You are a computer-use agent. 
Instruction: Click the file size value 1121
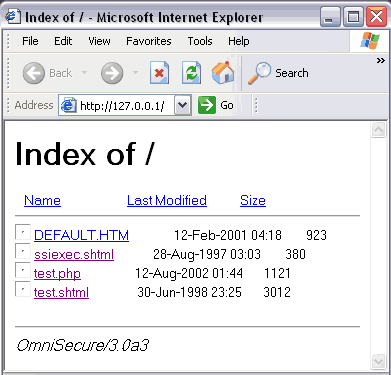pyautogui.click(x=277, y=273)
